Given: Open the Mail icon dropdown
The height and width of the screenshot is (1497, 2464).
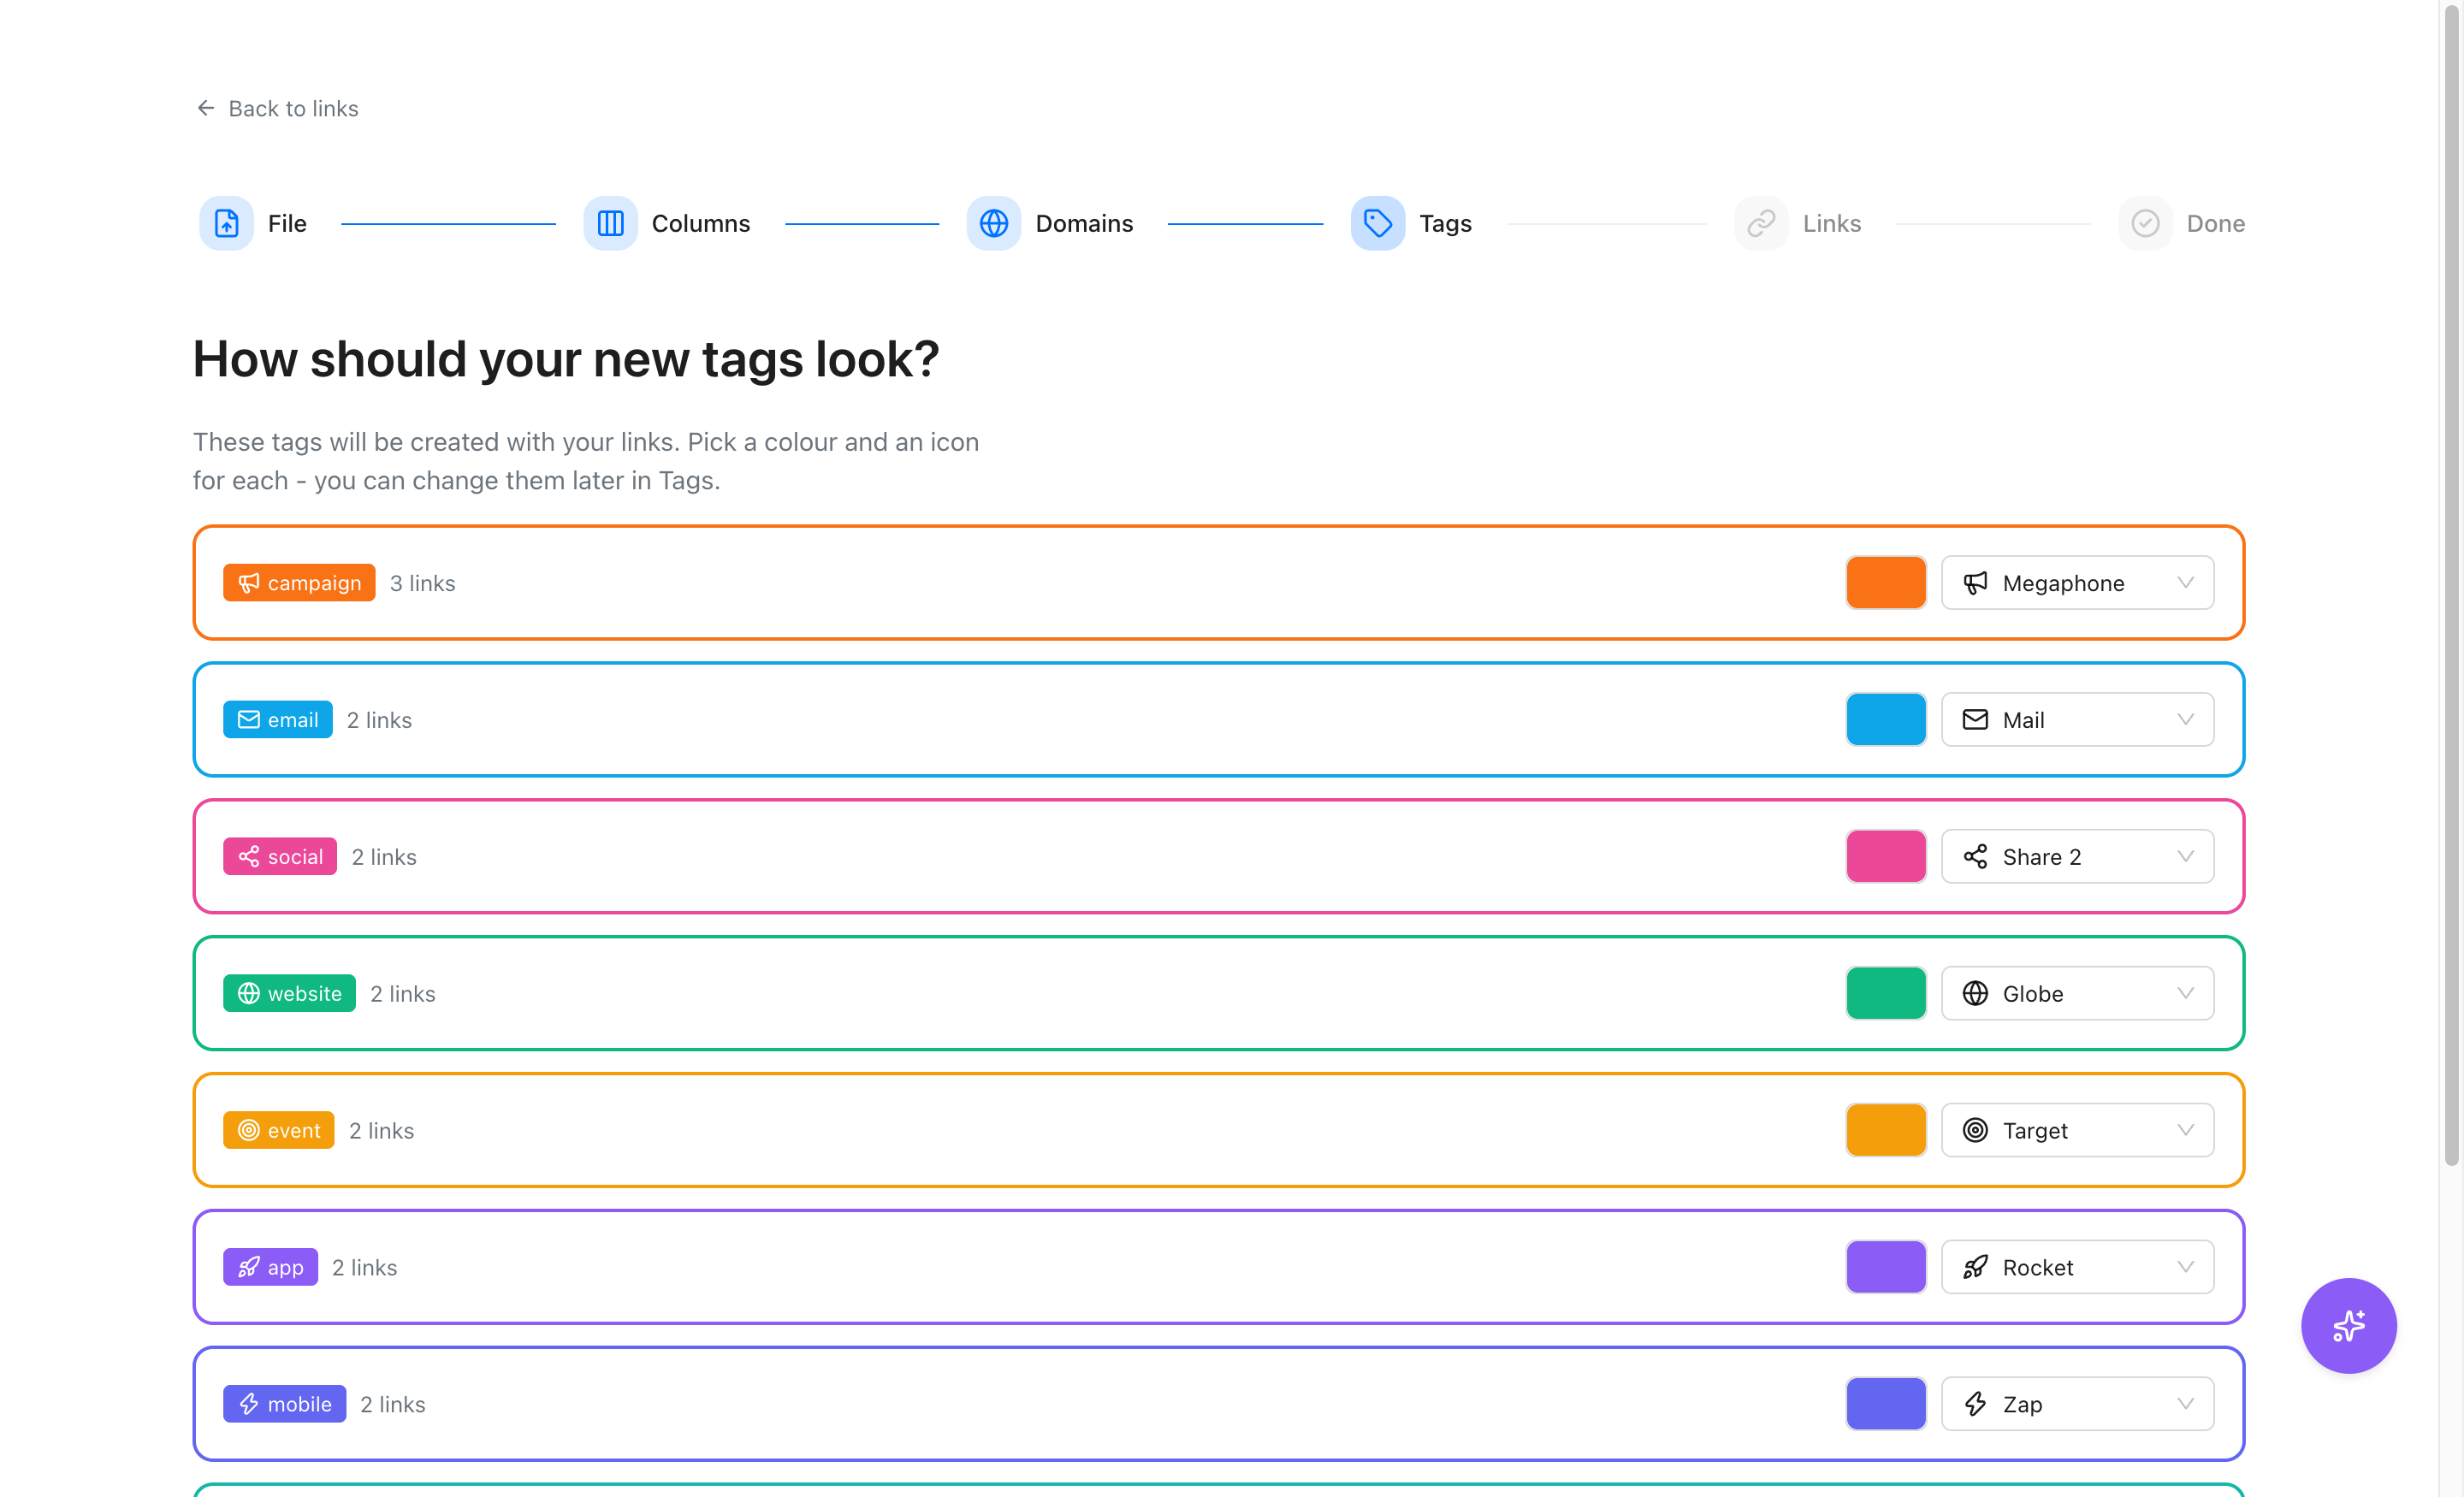Looking at the screenshot, I should [2078, 720].
